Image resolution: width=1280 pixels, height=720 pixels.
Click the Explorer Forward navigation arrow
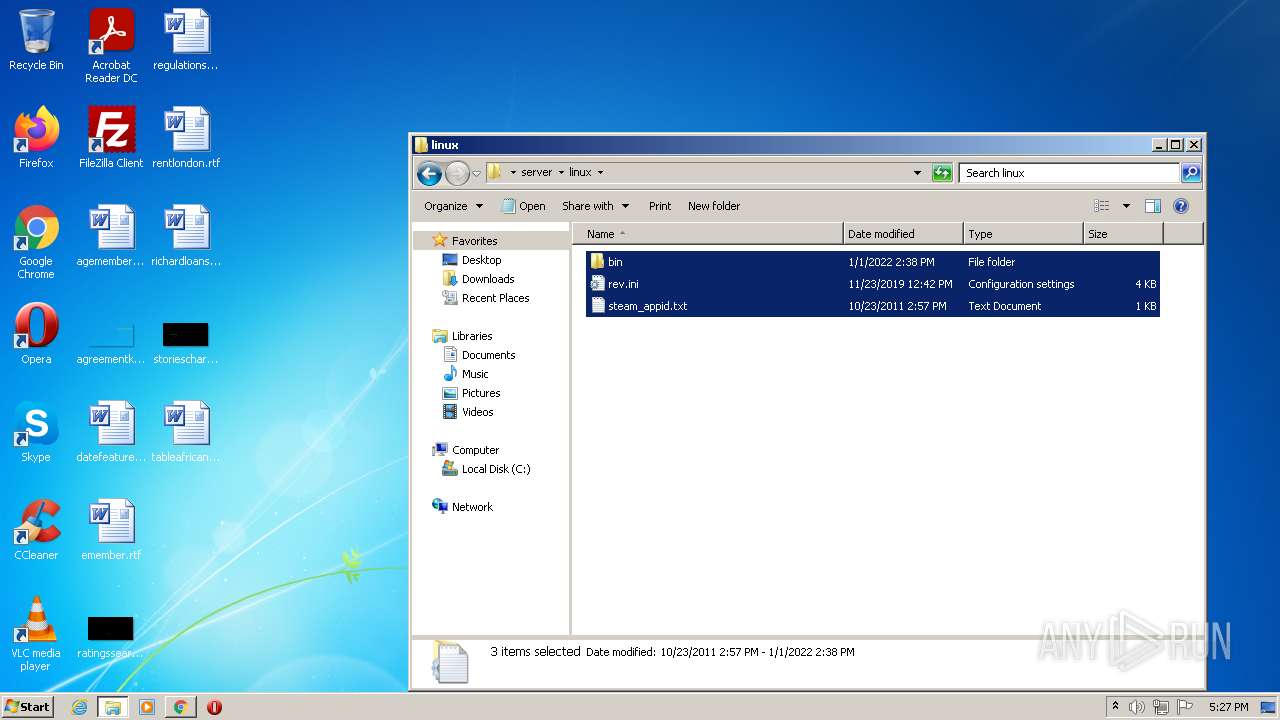457,173
